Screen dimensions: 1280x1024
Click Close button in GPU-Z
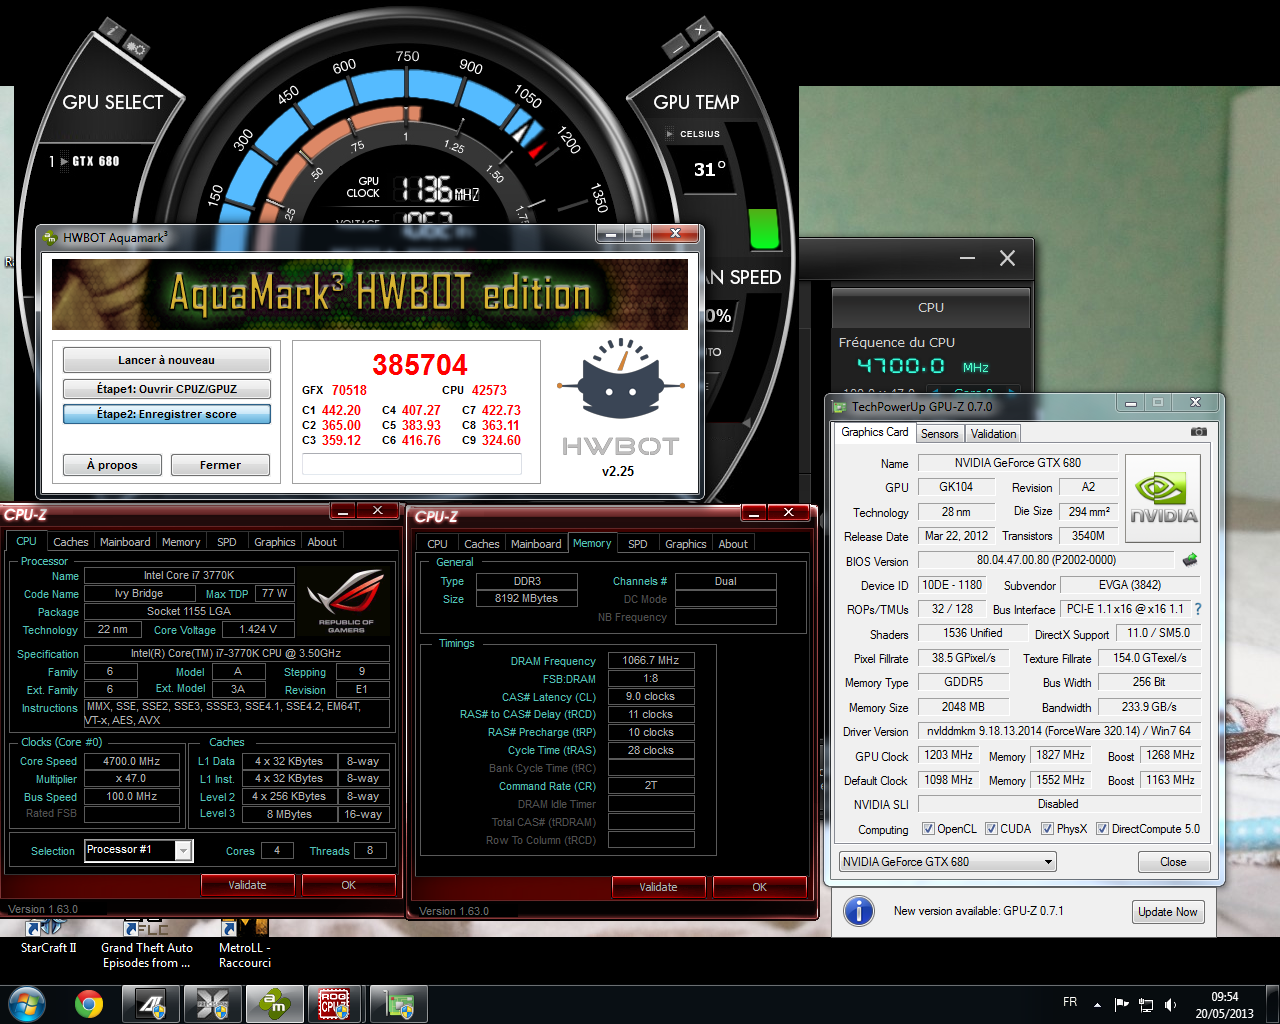click(1174, 862)
